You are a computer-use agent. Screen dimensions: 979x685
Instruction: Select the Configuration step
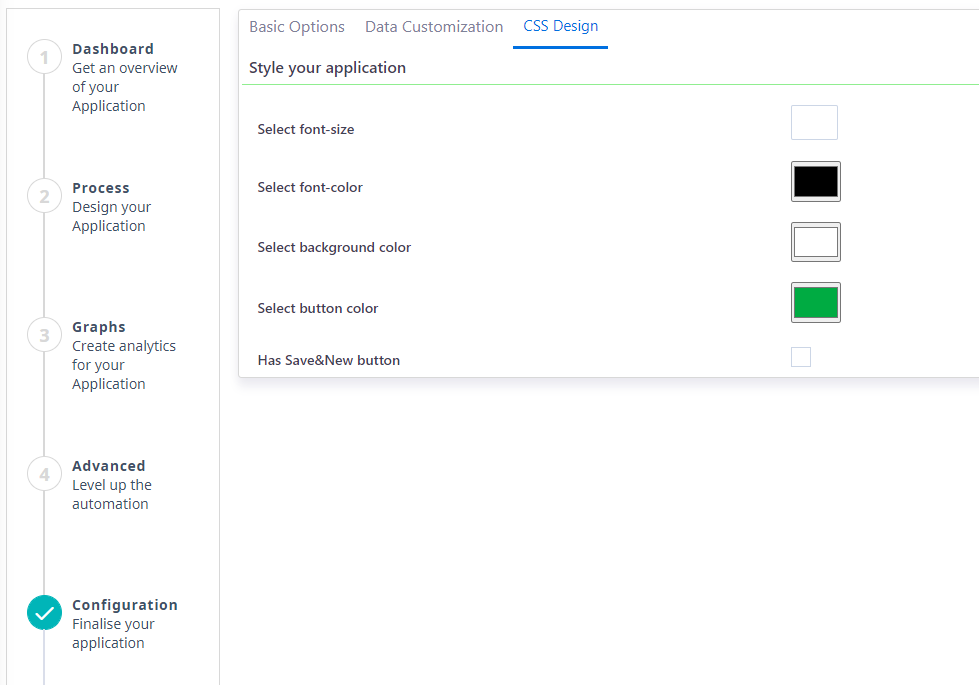pos(125,604)
